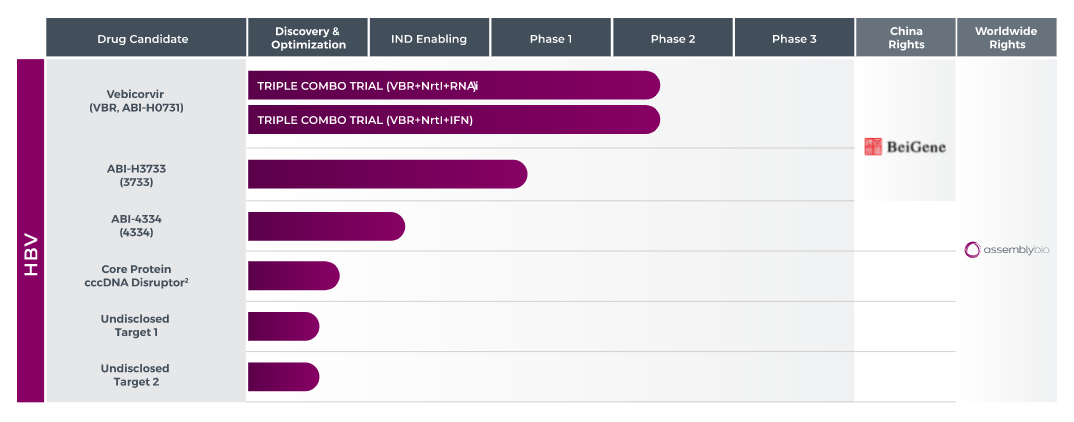Screen dimensions: 1074x422
Task: Click the China Rights header
Action: (906, 38)
